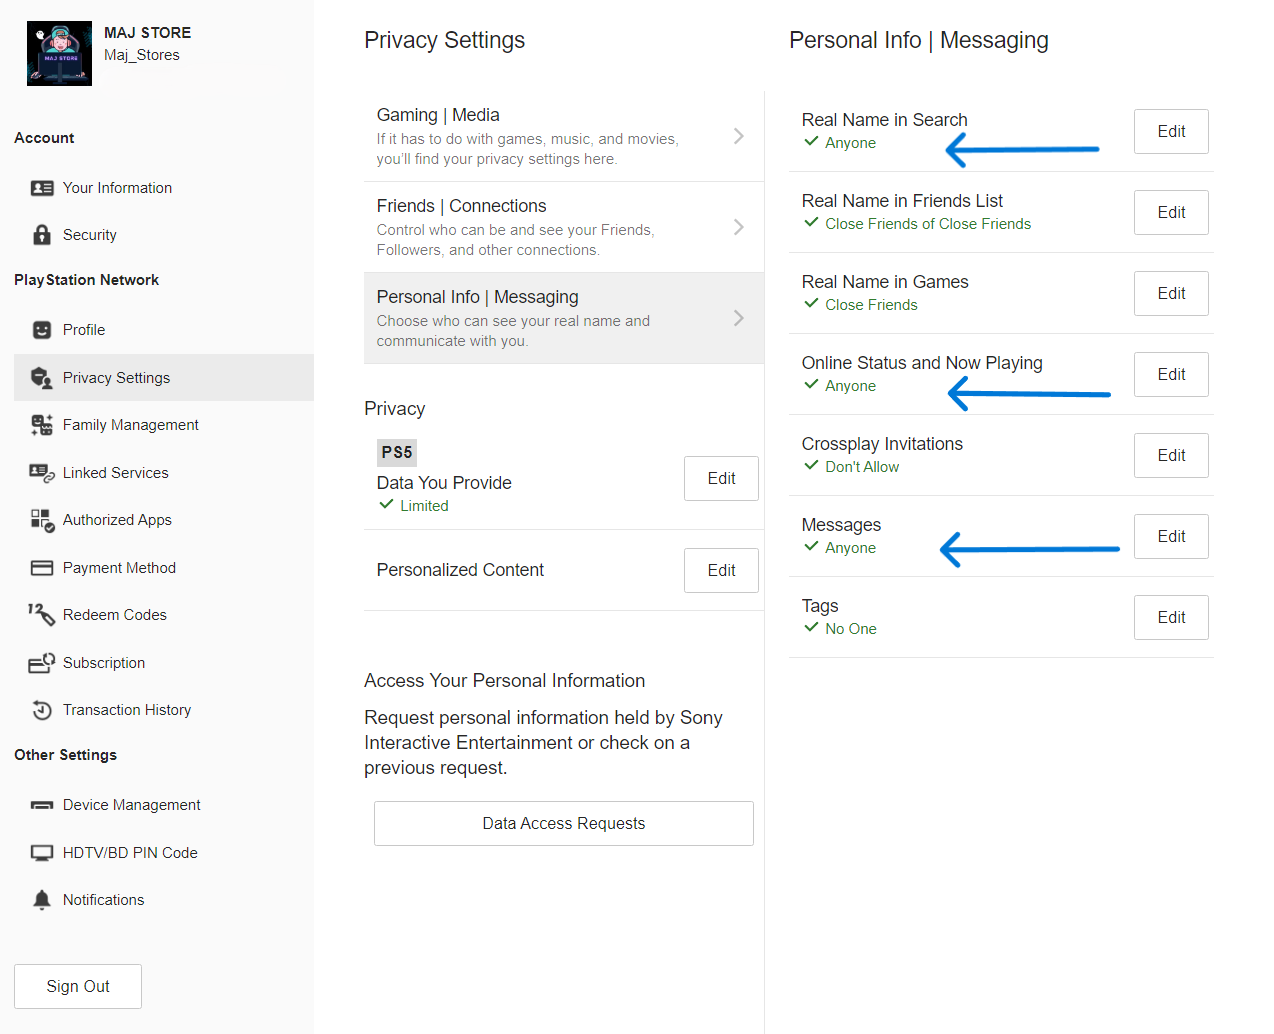Expand Friends | Connections with its chevron
The width and height of the screenshot is (1274, 1034).
tap(738, 227)
